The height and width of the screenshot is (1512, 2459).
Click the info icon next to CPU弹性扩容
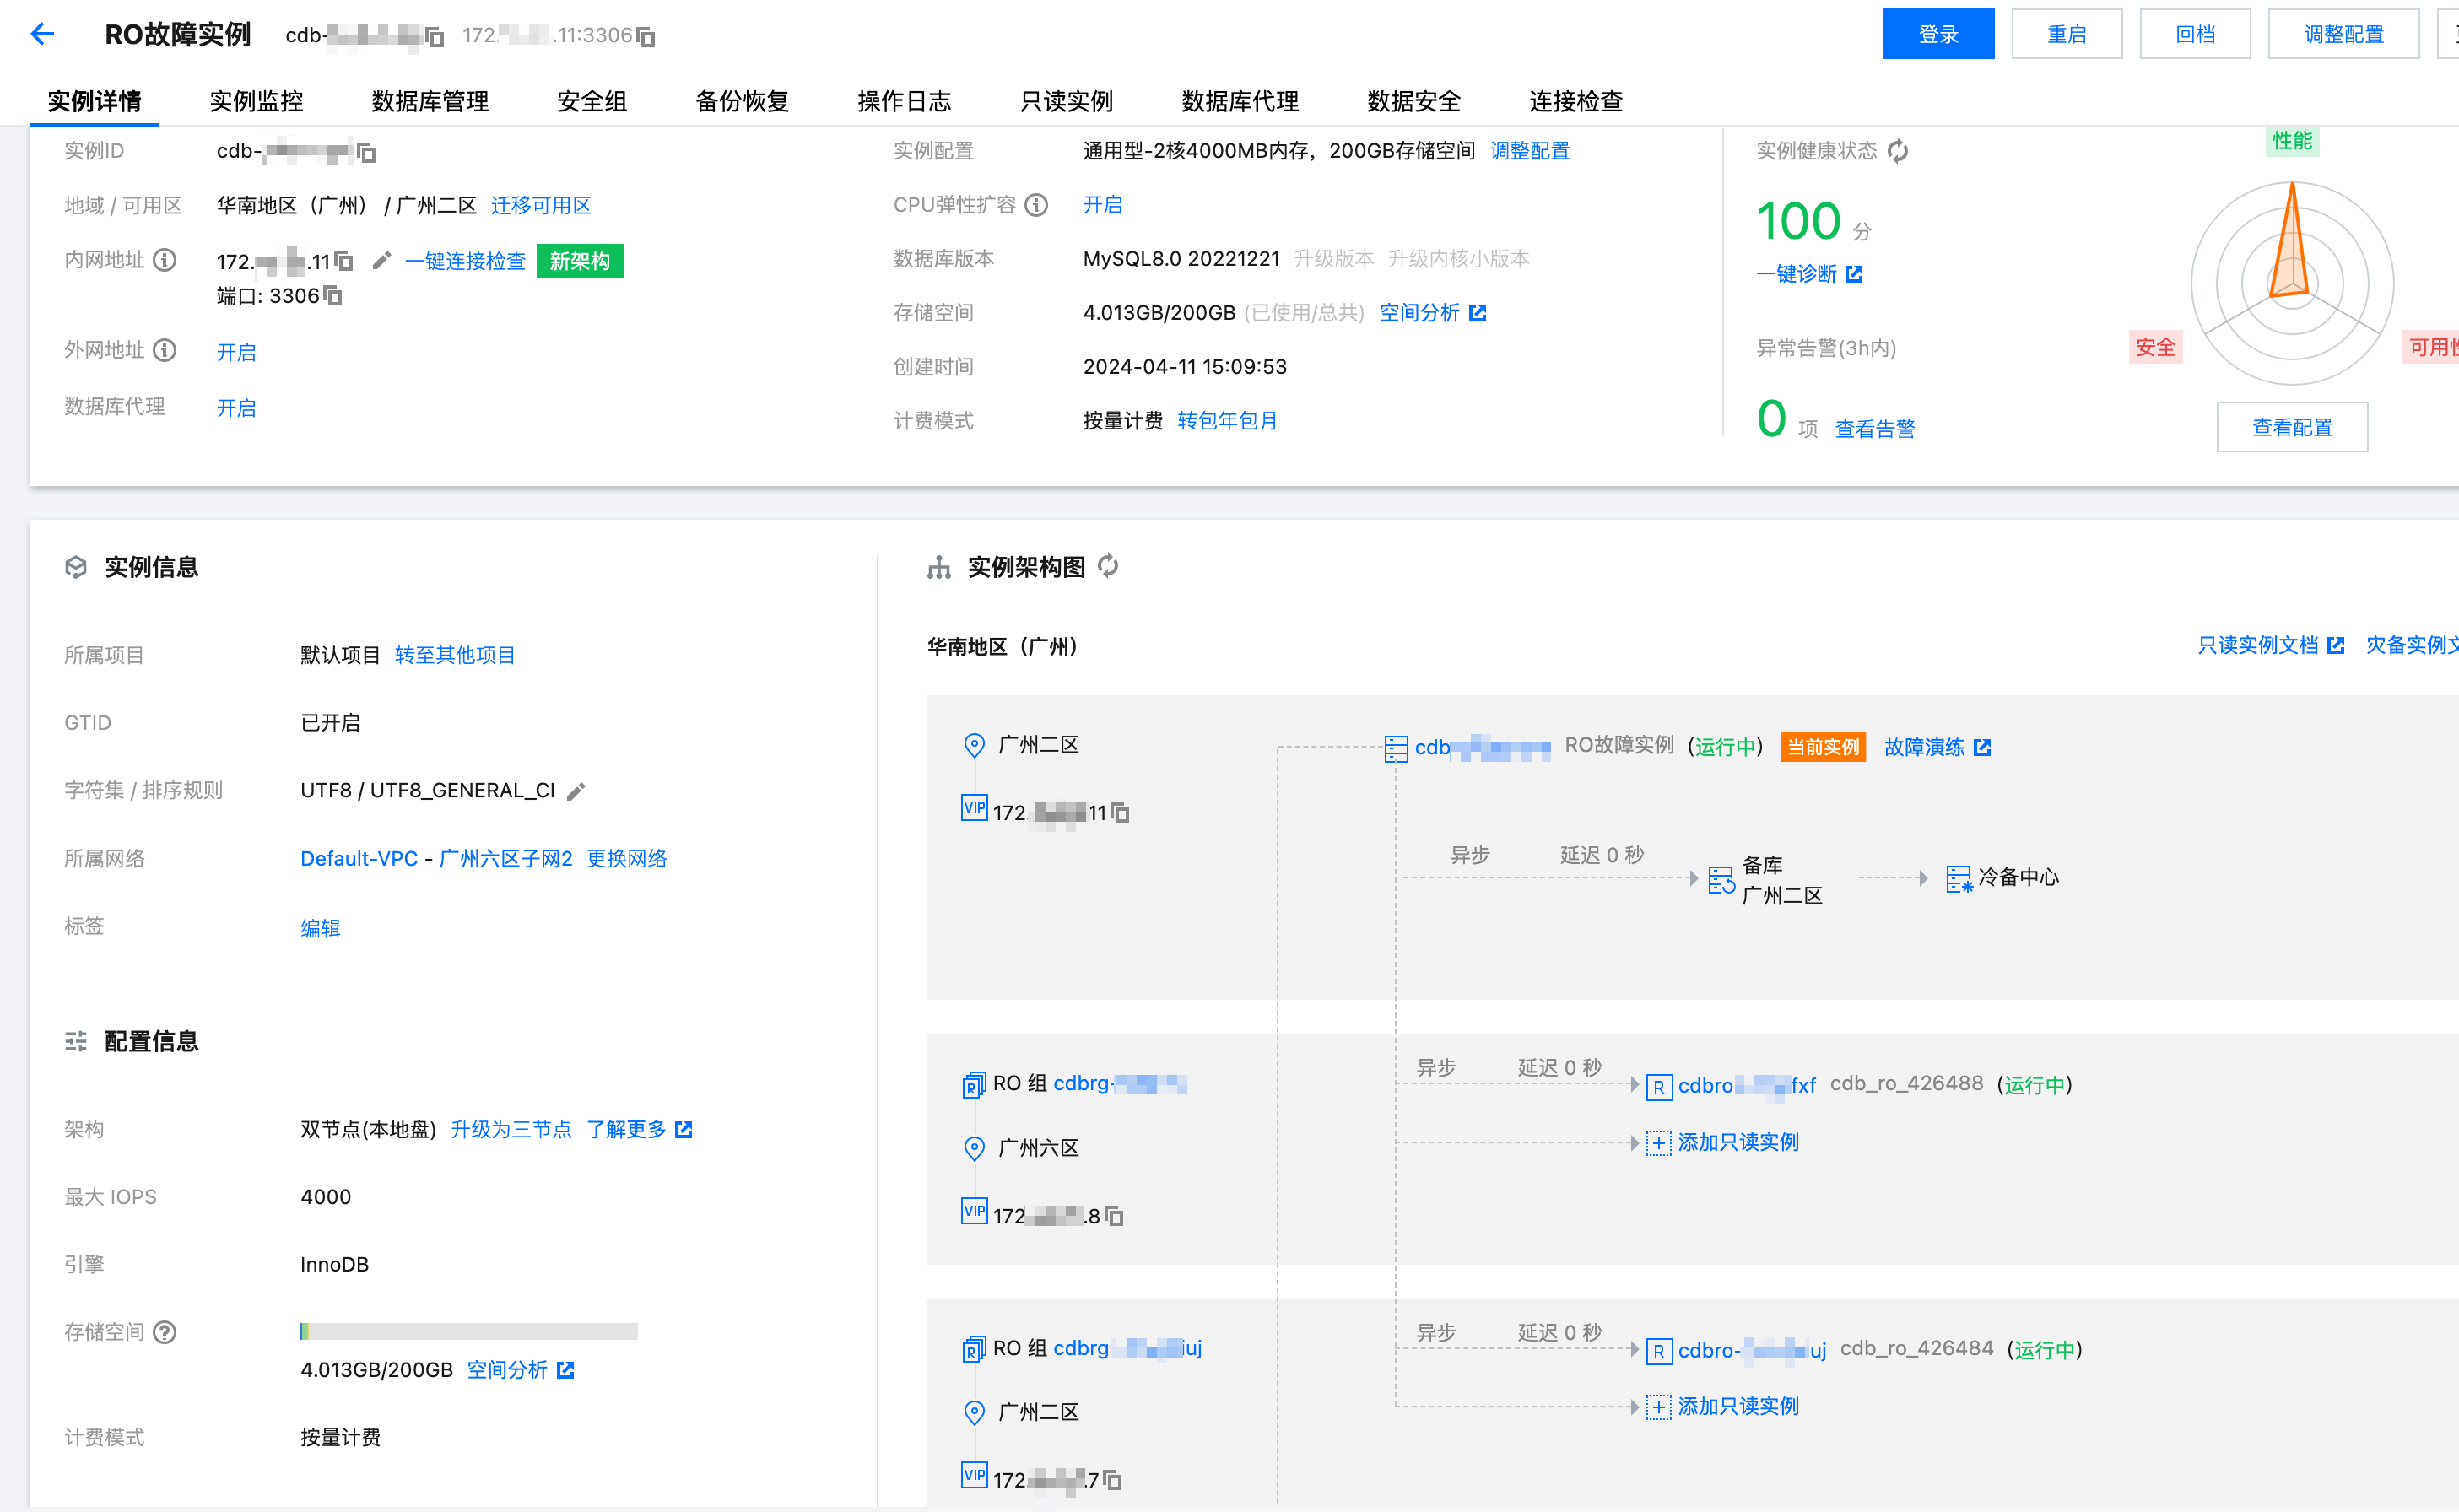(x=1037, y=205)
